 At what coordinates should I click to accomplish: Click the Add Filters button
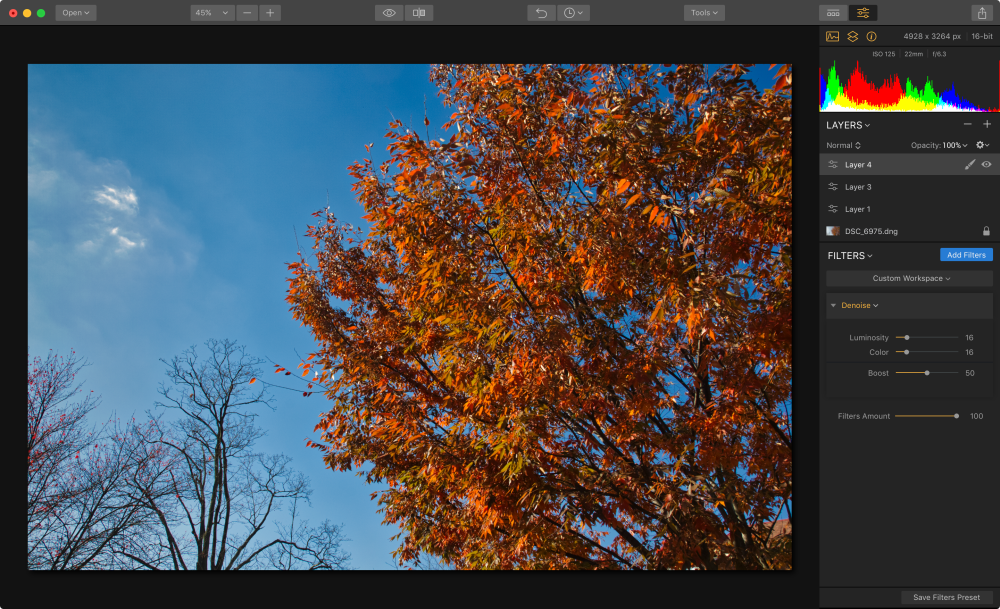click(965, 255)
